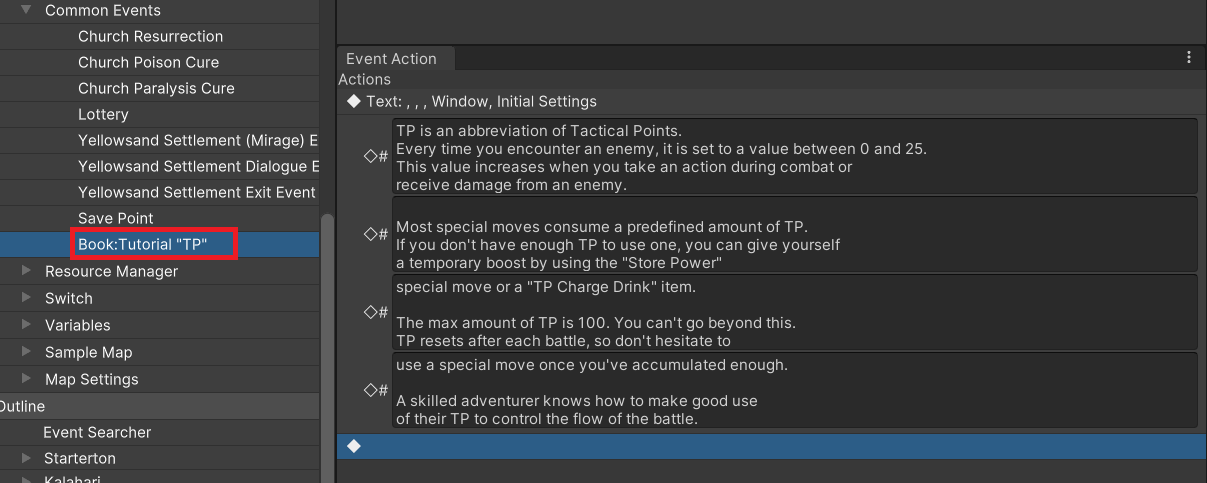Select the Church Resurrection common event

coord(151,36)
